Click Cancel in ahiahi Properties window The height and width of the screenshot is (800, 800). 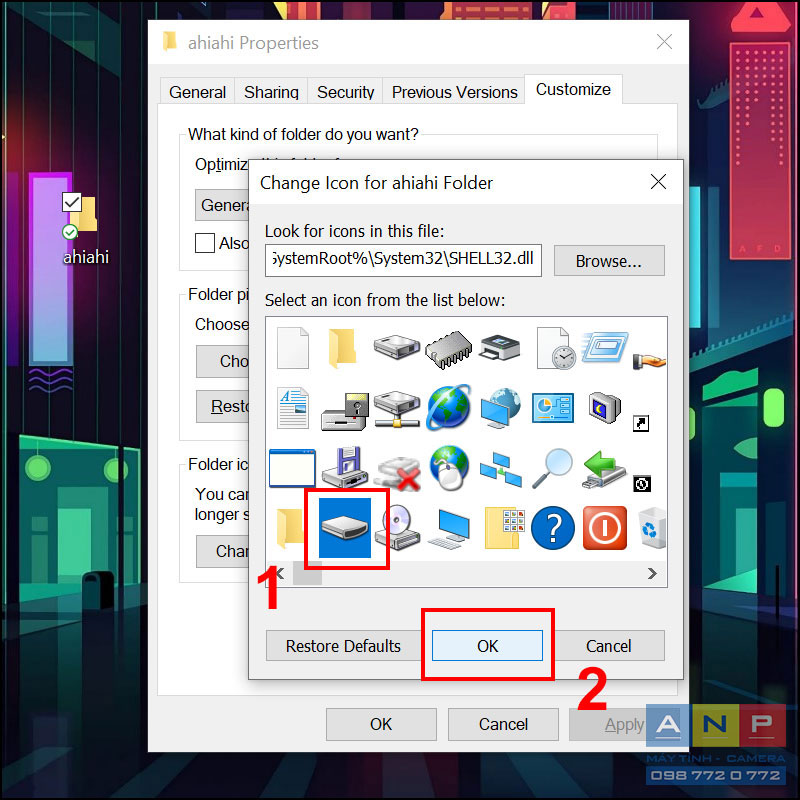503,724
